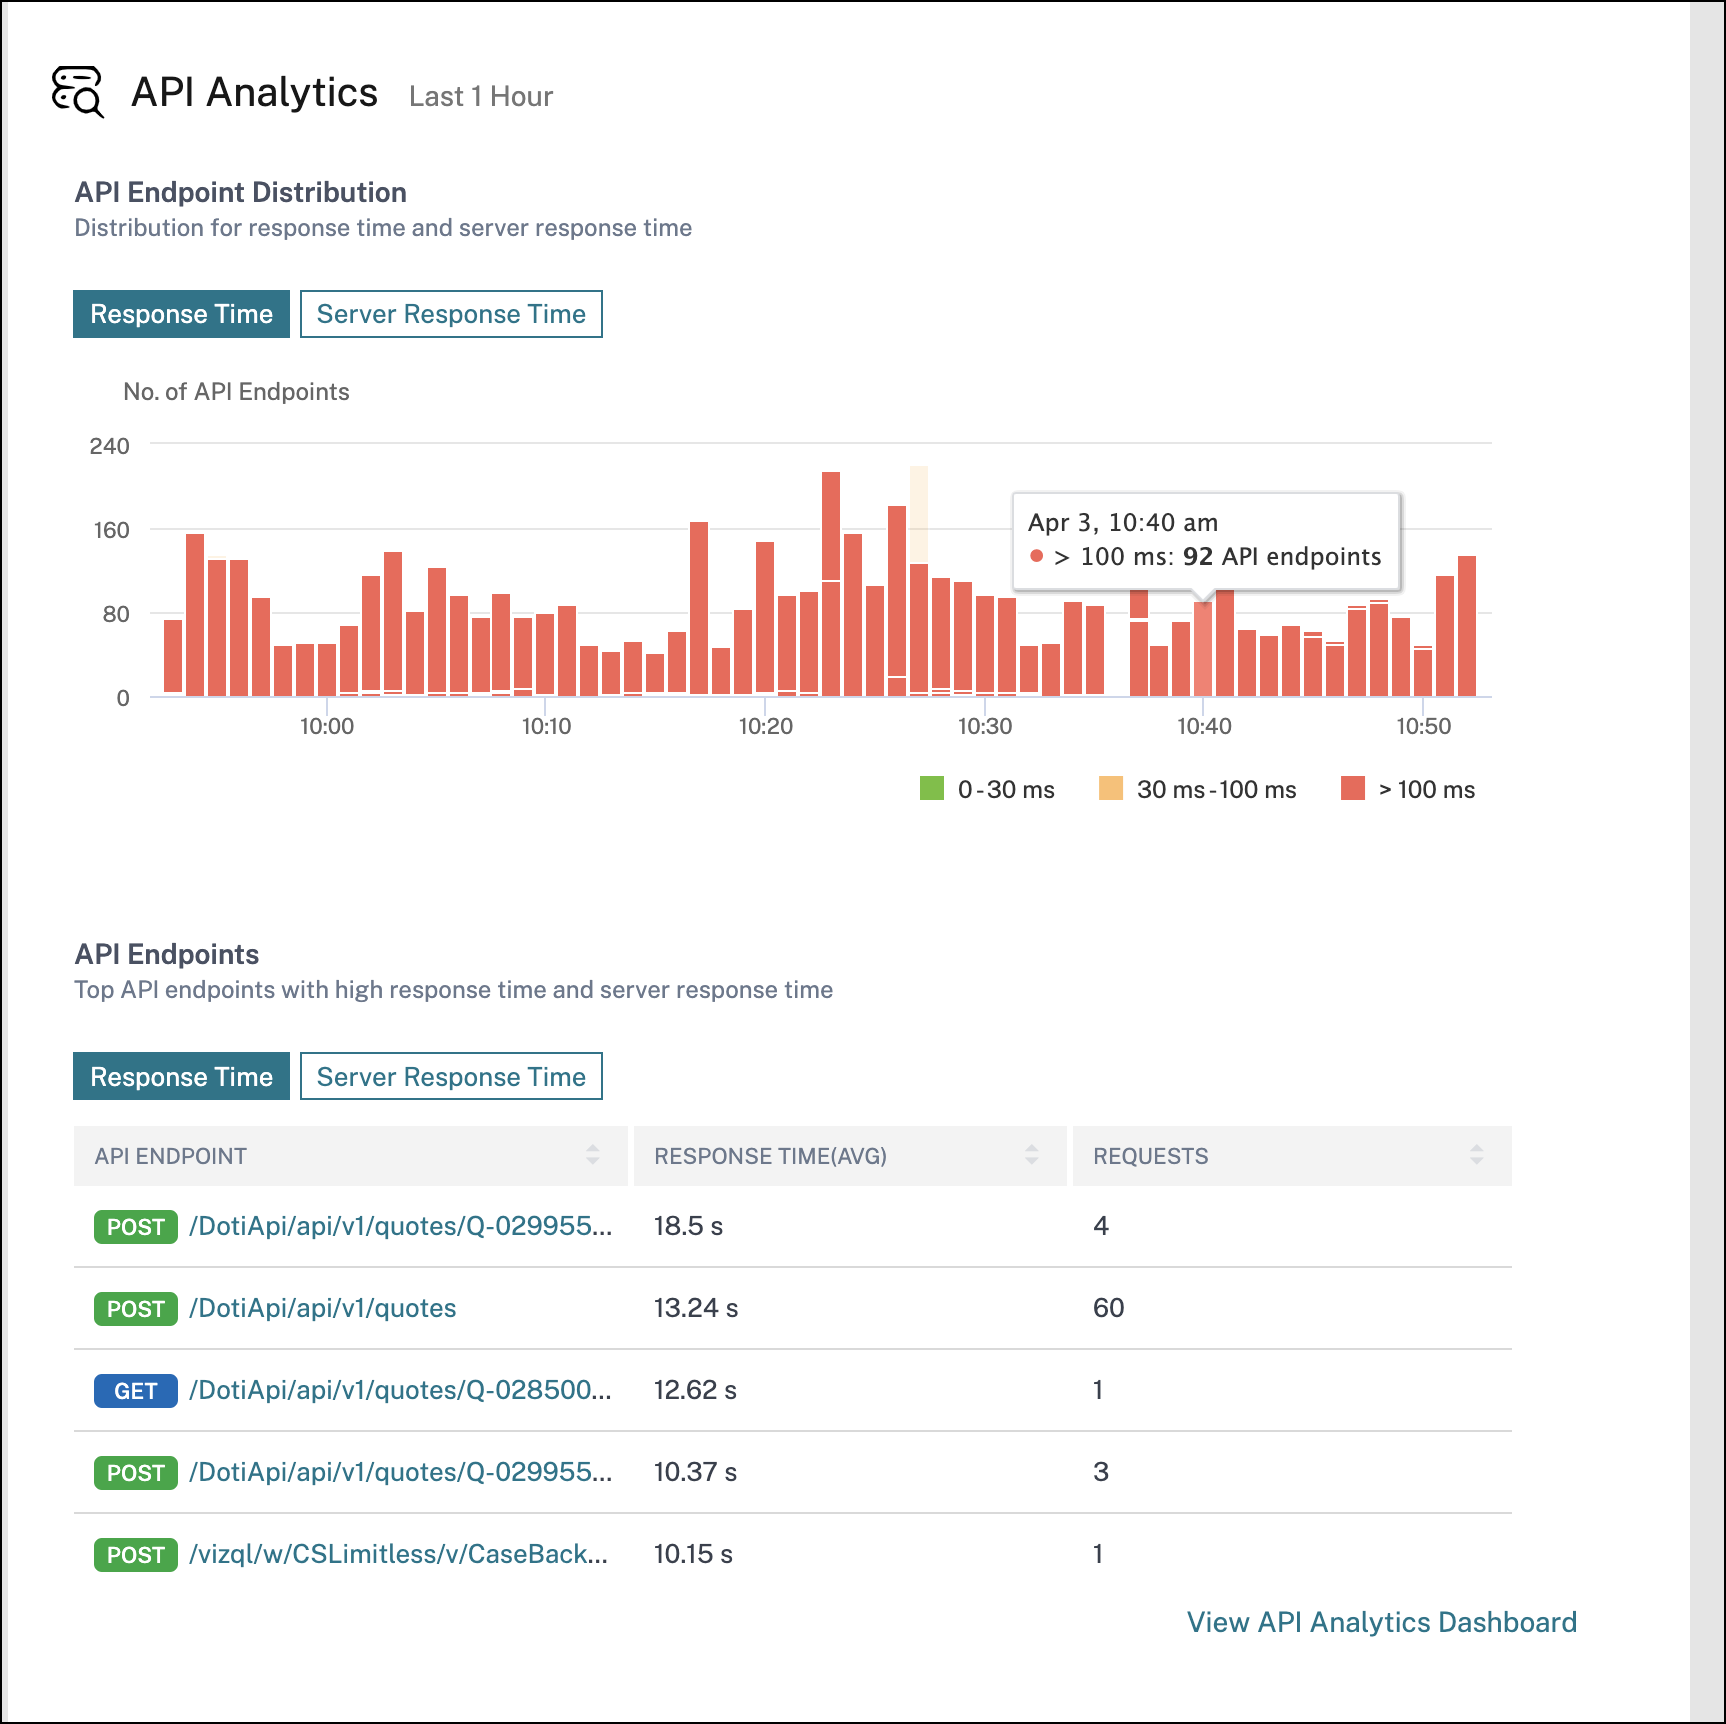Click the 18.5 s response time value

(x=688, y=1226)
